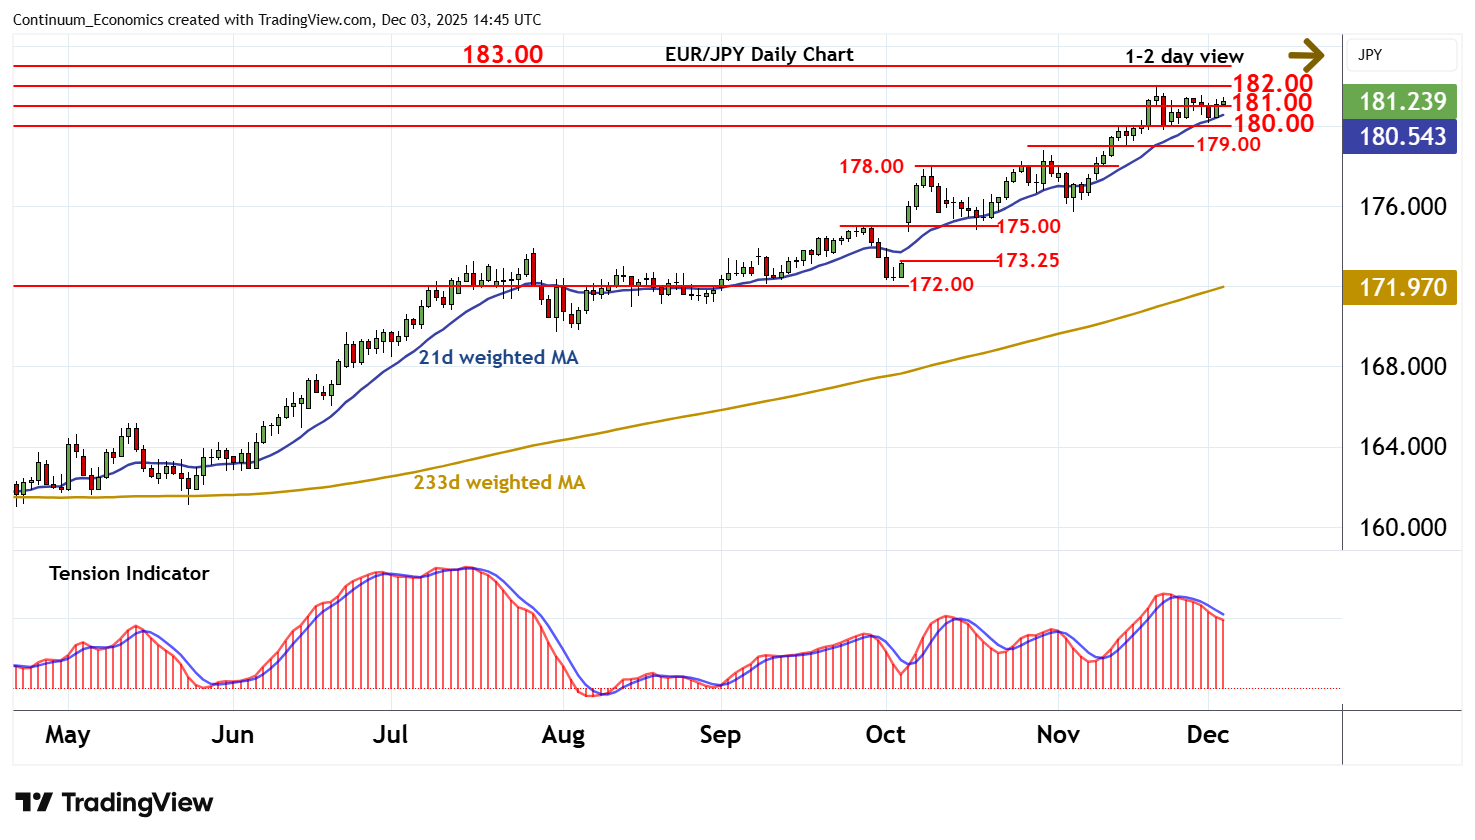Viewport: 1475px width, 840px height.
Task: Click the 233d weighted MA label
Action: point(499,483)
